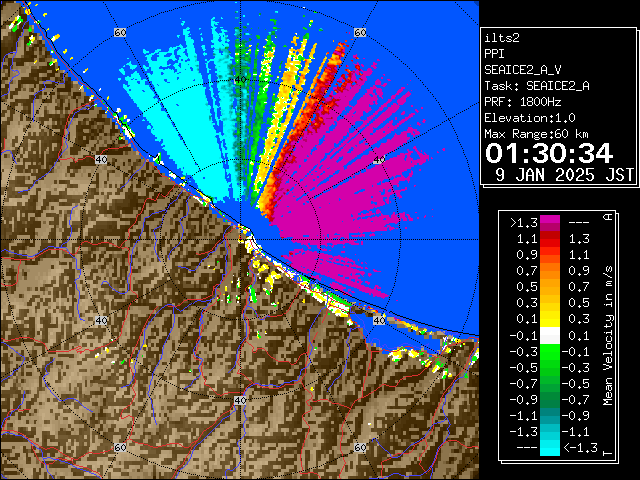Image resolution: width=640 pixels, height=480 pixels.
Task: Click the 'Mean Velocity in m/s' legend title
Action: tap(608, 336)
